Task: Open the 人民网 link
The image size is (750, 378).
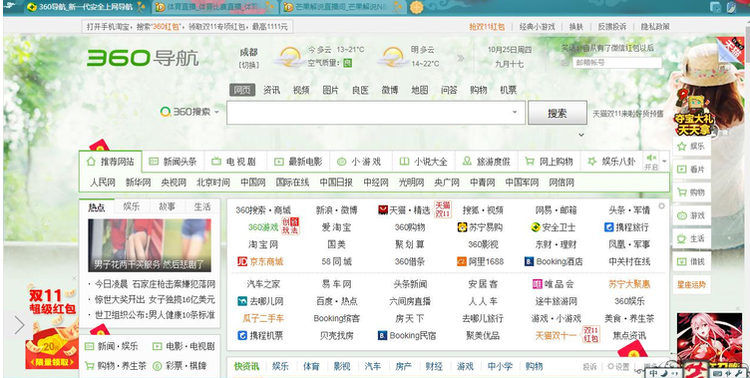Action: (103, 182)
